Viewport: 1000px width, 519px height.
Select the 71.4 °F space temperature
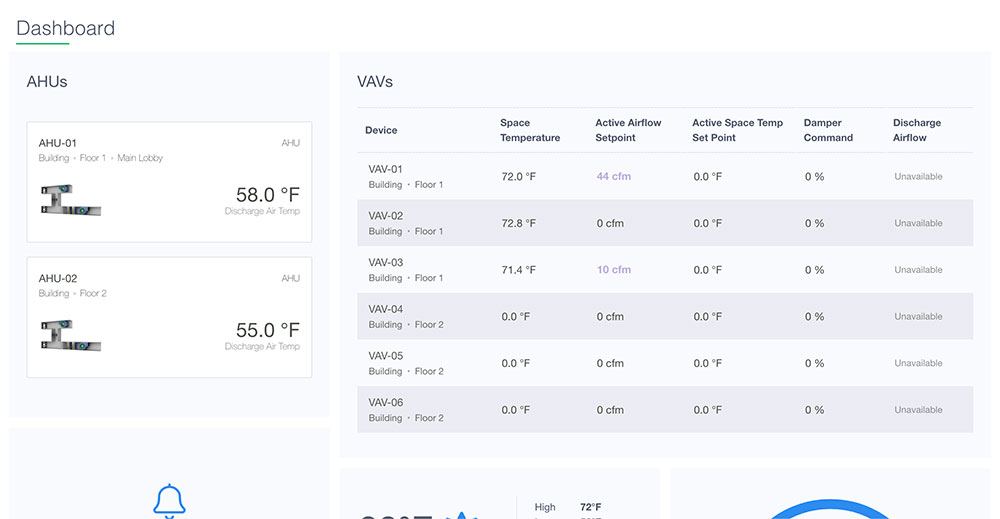pyautogui.click(x=518, y=270)
